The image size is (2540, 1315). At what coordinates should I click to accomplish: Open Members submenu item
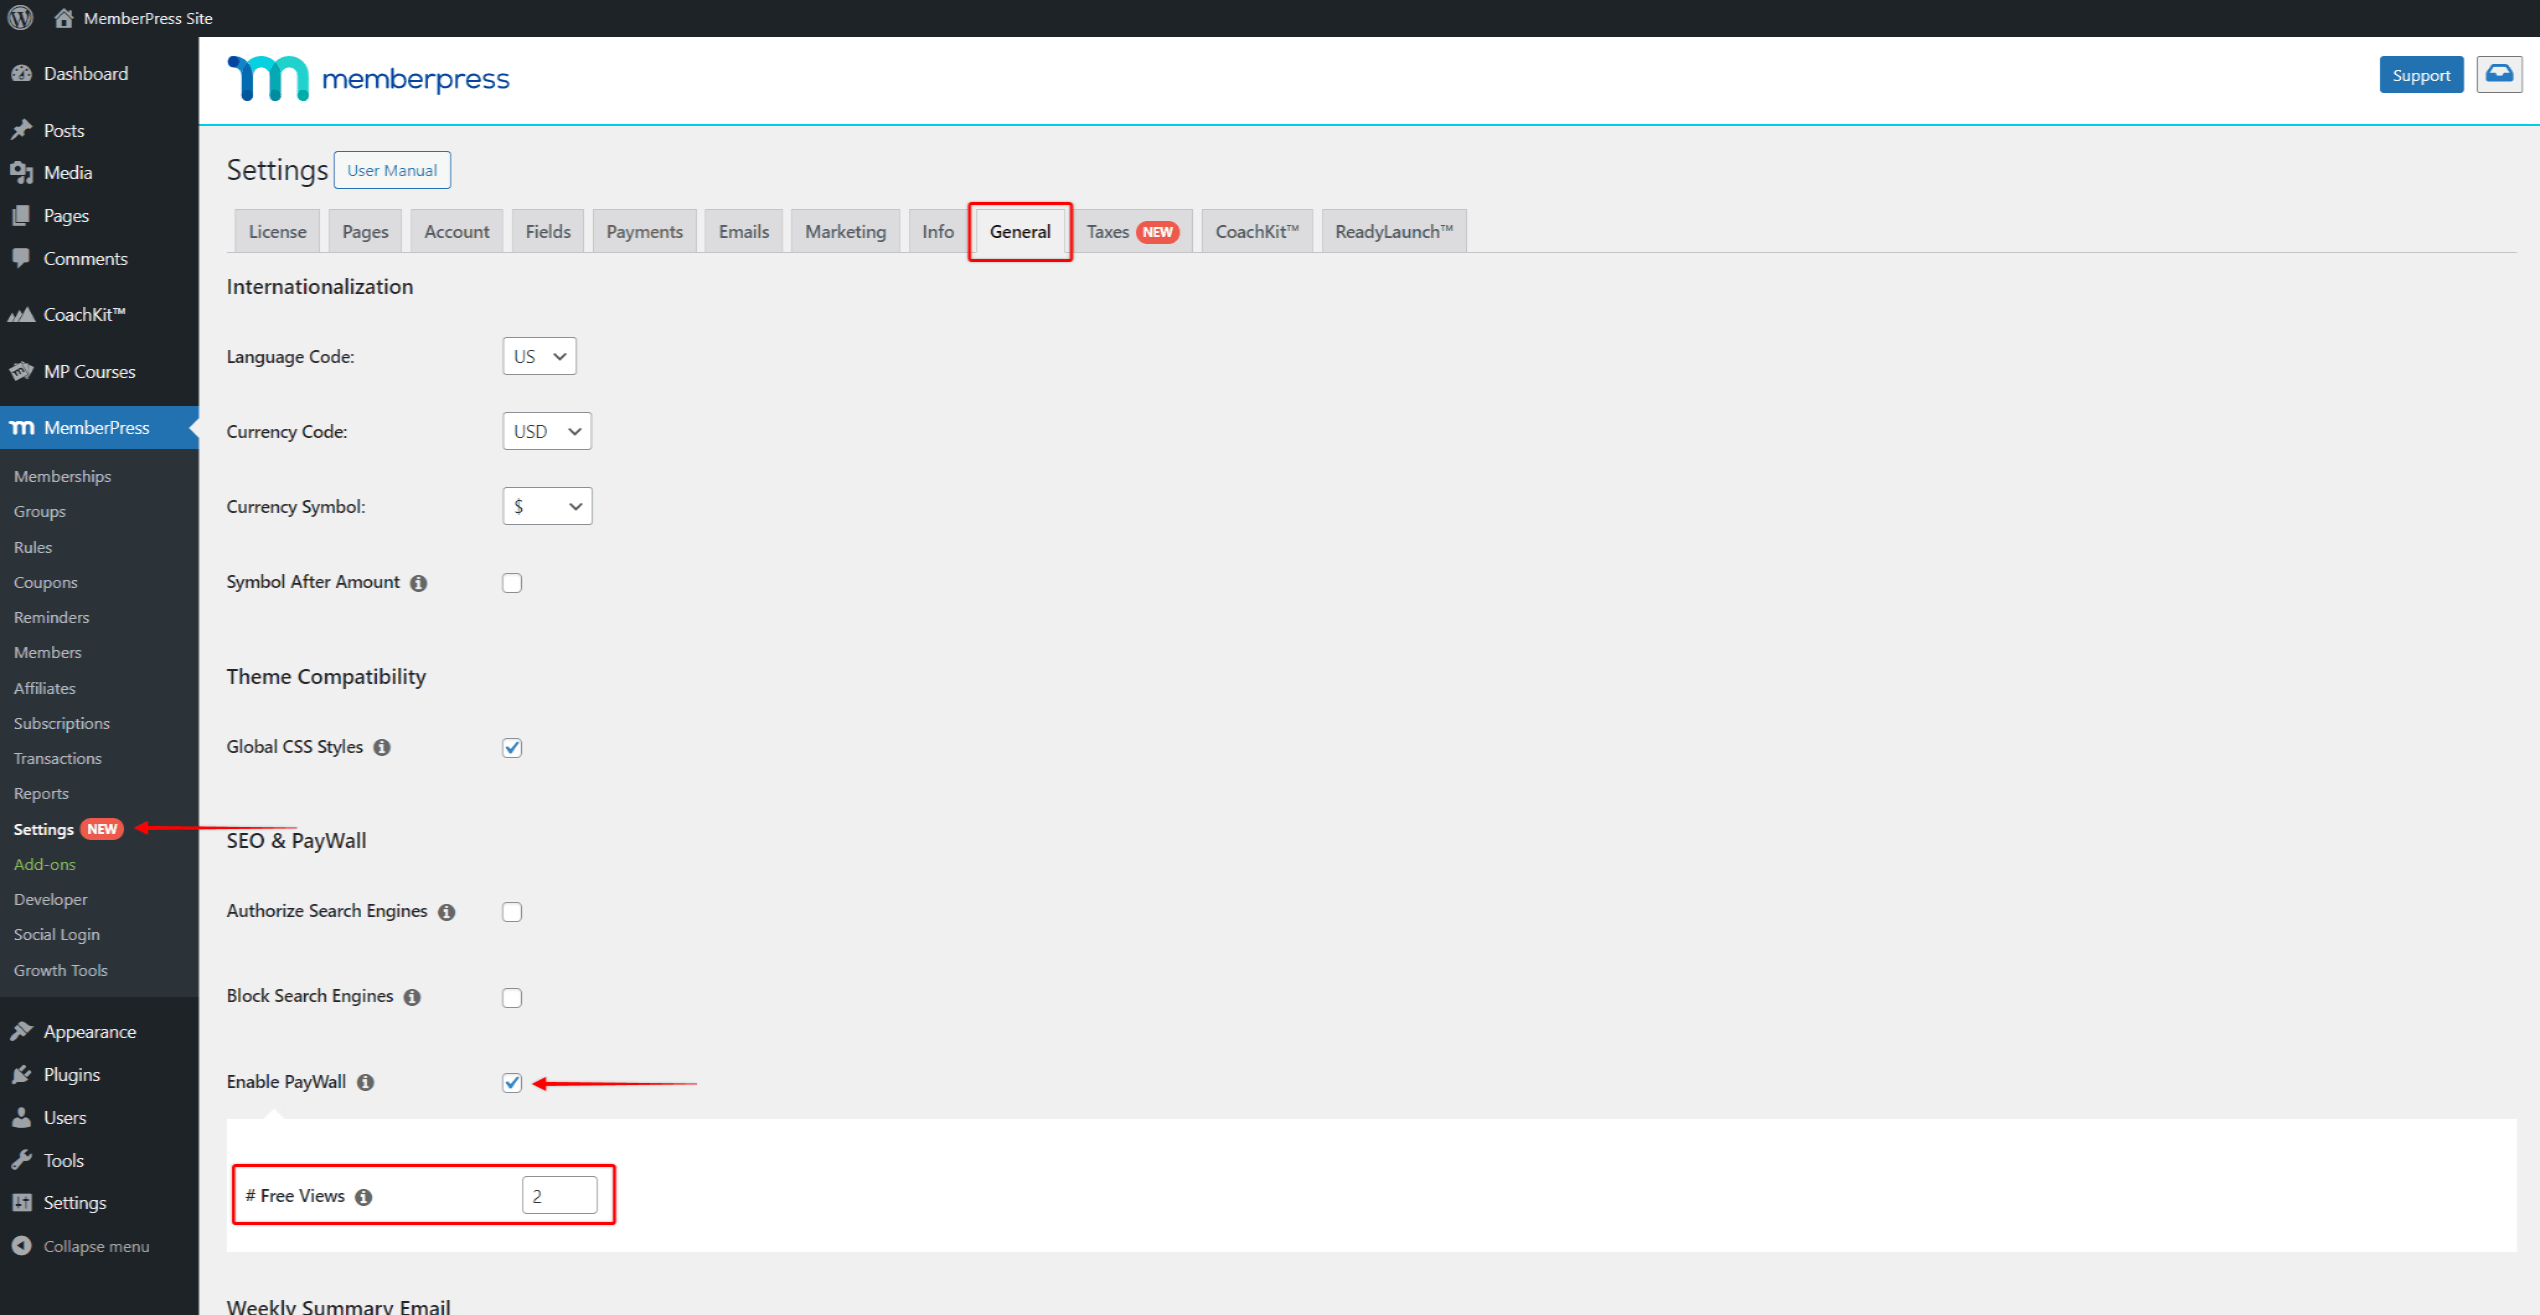click(47, 652)
